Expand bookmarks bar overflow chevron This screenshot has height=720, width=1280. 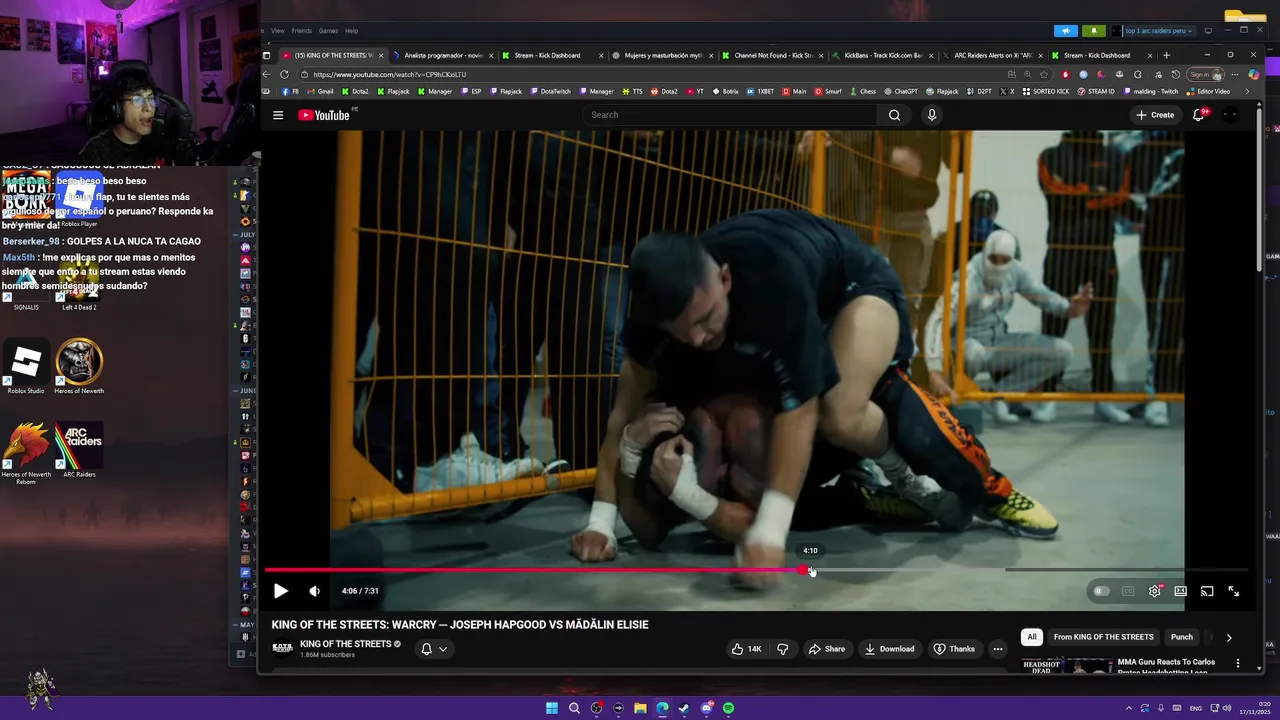pyautogui.click(x=1247, y=91)
